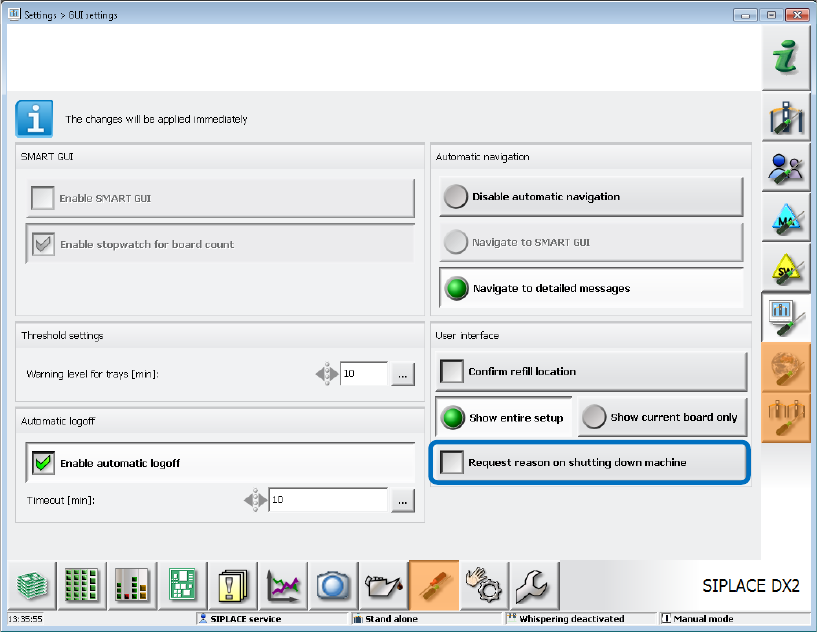The height and width of the screenshot is (632, 817).
Task: Select Navigate to SMART GUI option
Action: (591, 242)
